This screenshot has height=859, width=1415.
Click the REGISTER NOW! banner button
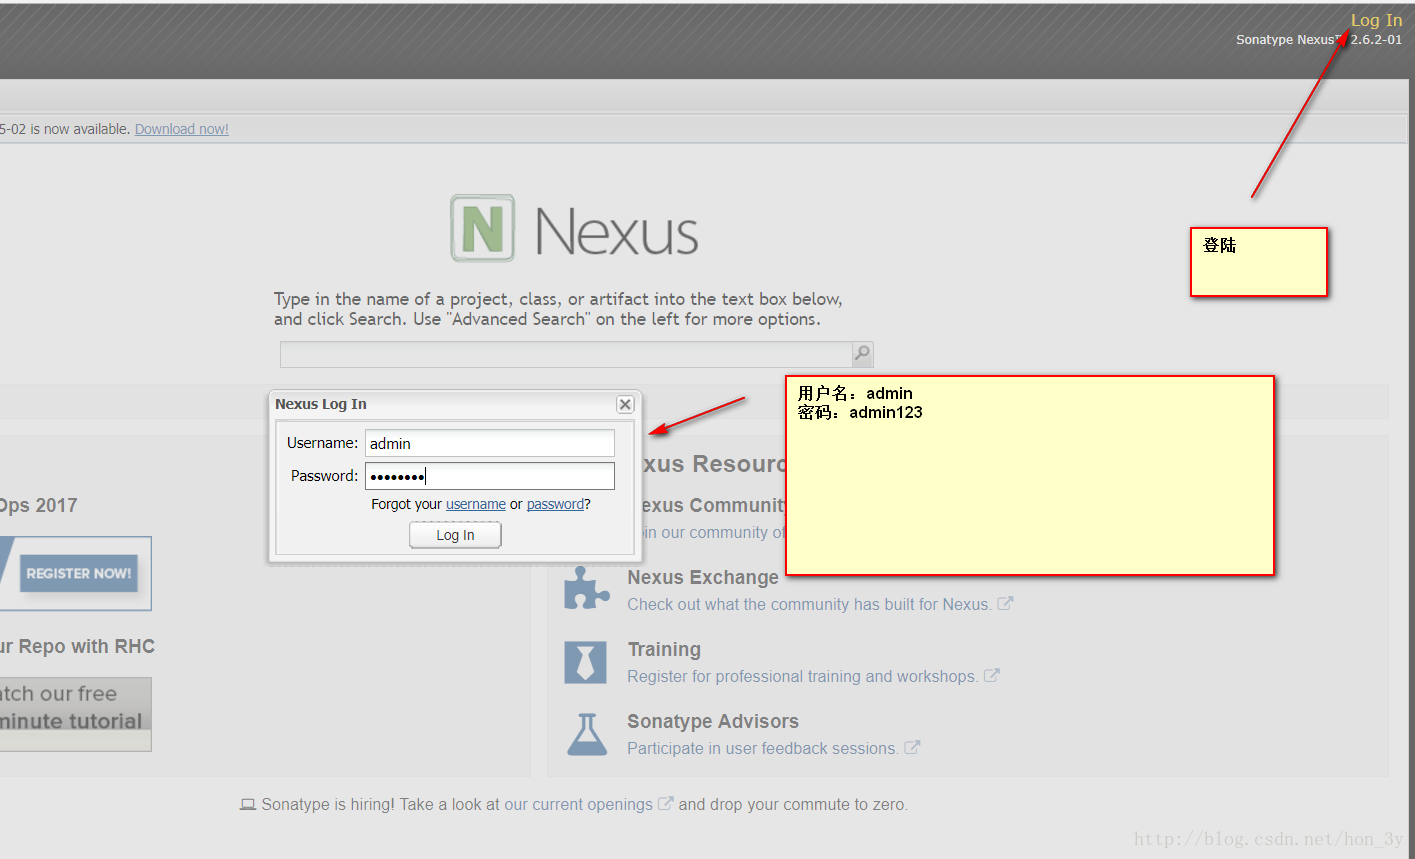tap(79, 573)
